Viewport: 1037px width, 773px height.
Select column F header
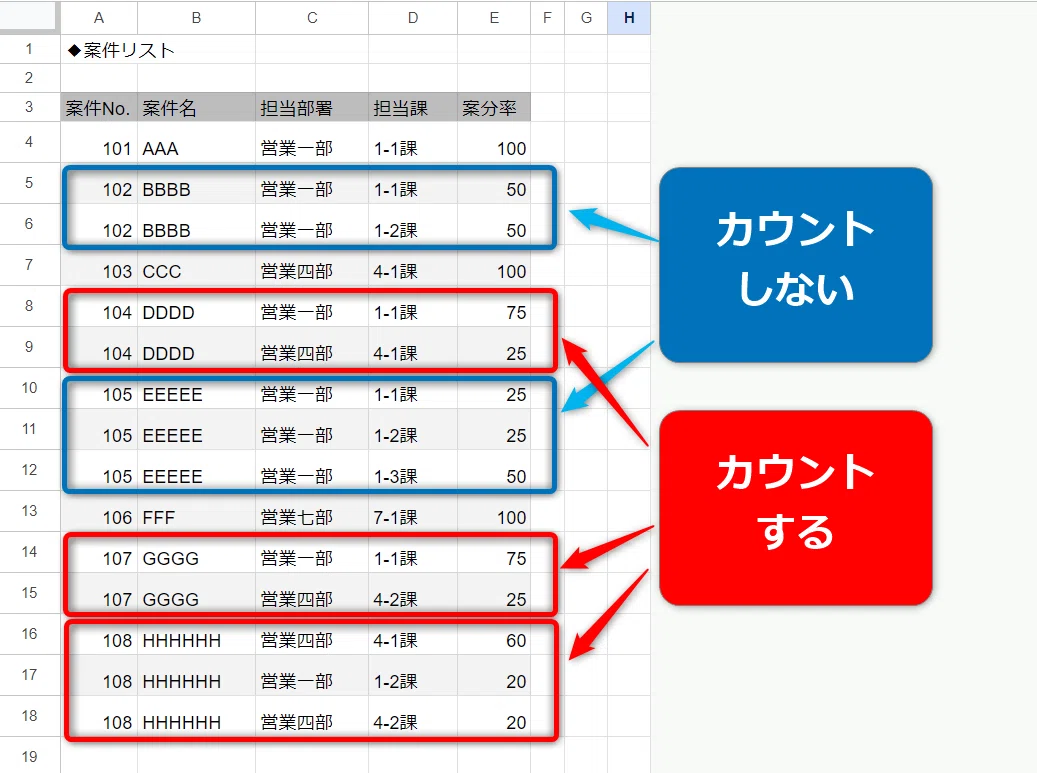point(547,18)
